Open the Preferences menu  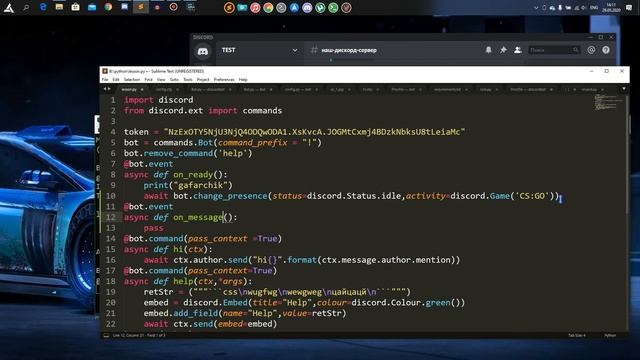pos(224,80)
